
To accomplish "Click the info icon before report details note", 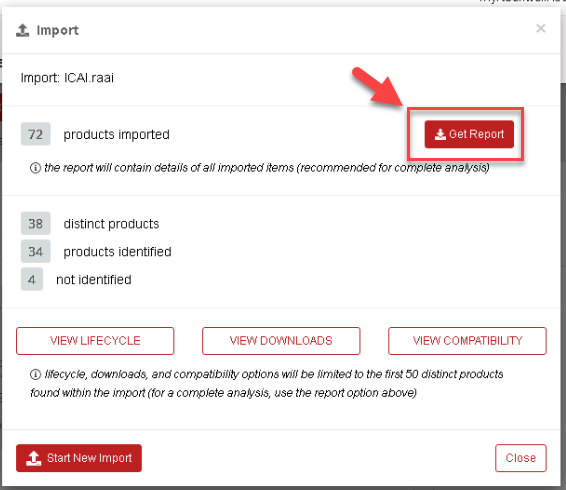I will (35, 168).
